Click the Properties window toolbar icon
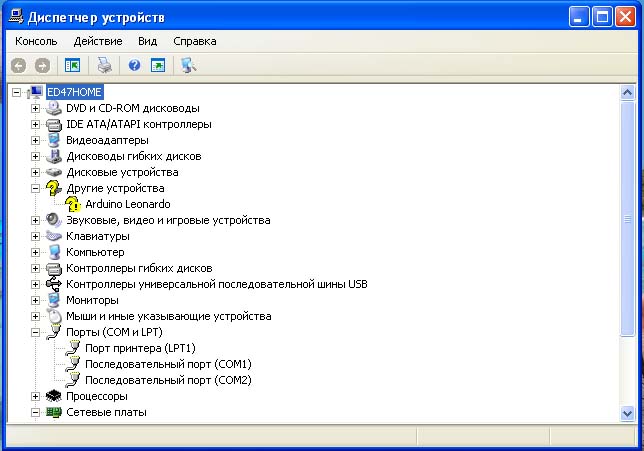Viewport: 644px width, 451px height. click(x=158, y=65)
